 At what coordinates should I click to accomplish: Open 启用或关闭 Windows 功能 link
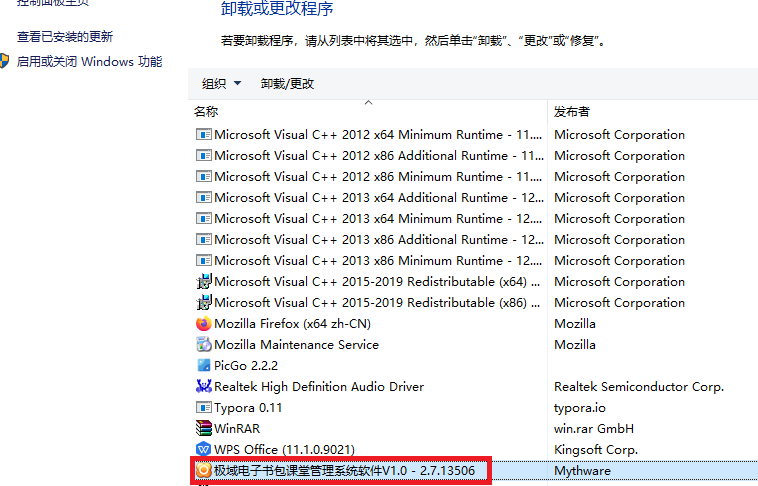point(89,61)
